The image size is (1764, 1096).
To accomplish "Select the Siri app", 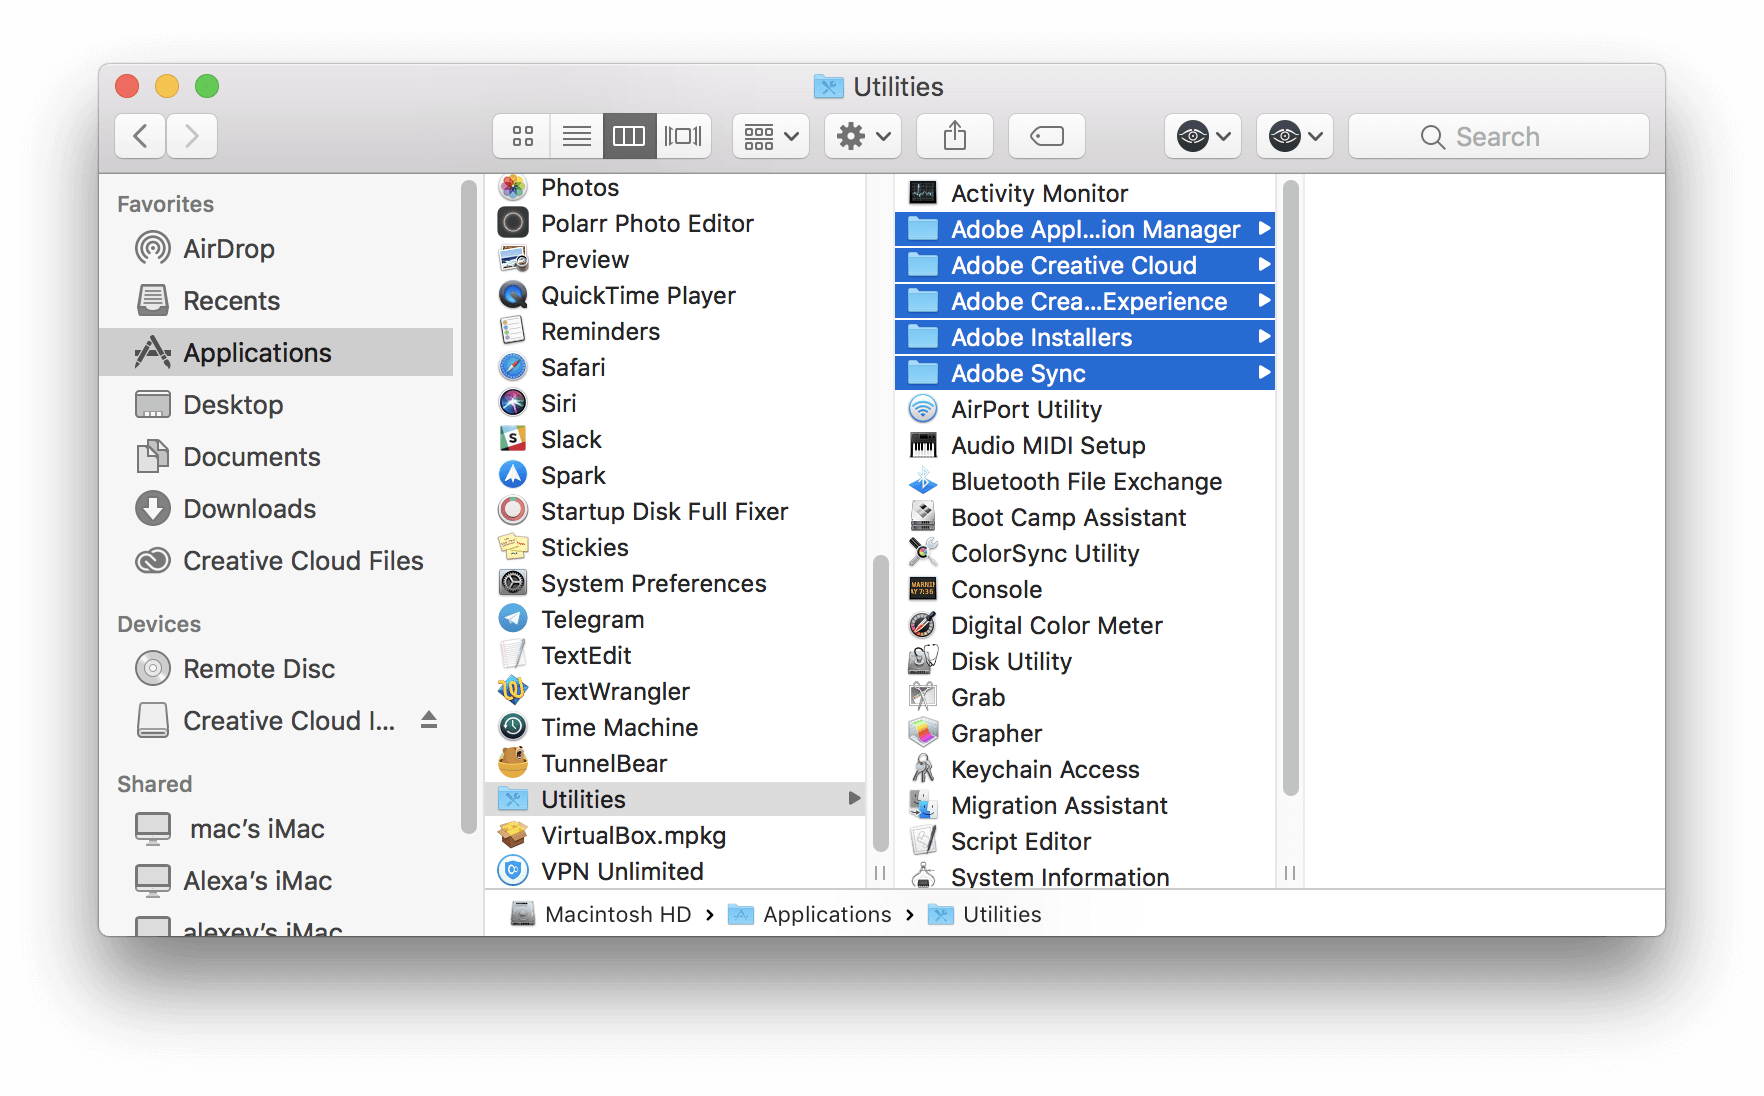I will coord(675,403).
